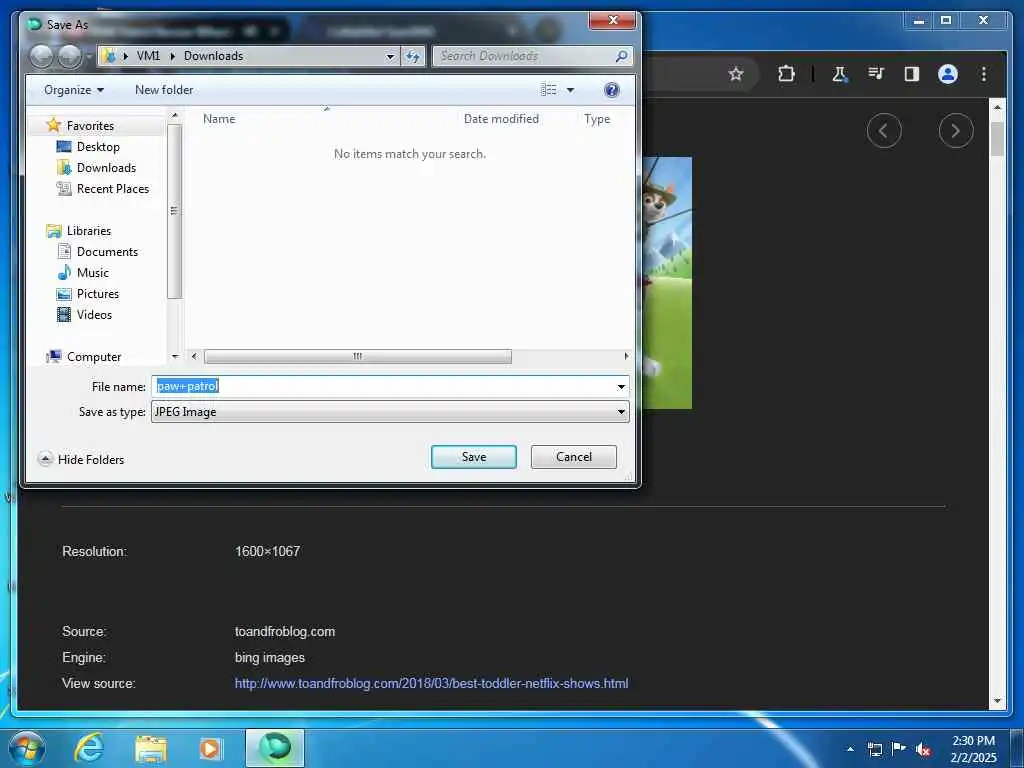1024x768 pixels.
Task: Click the horizontal scrollbar in file list
Action: pos(357,357)
